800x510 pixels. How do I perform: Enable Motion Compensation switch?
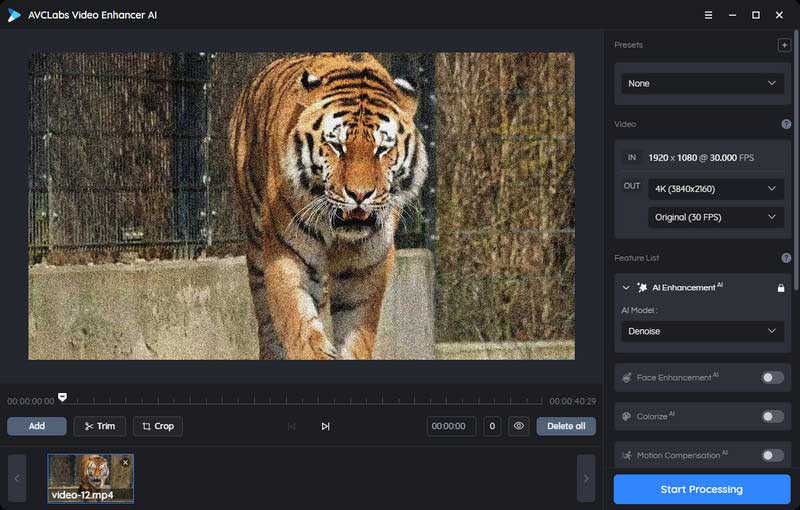pos(772,455)
